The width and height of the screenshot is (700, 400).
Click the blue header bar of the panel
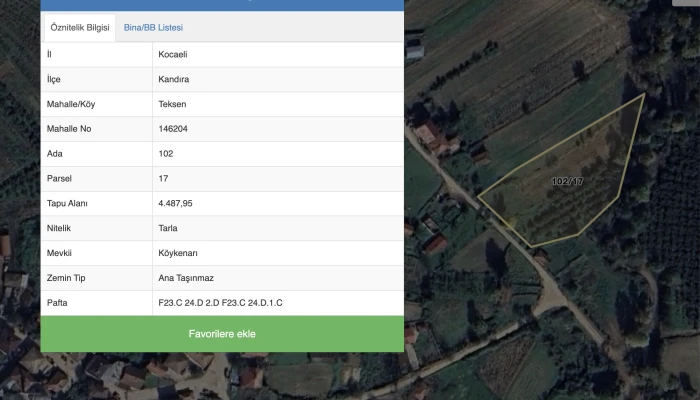coord(222,4)
